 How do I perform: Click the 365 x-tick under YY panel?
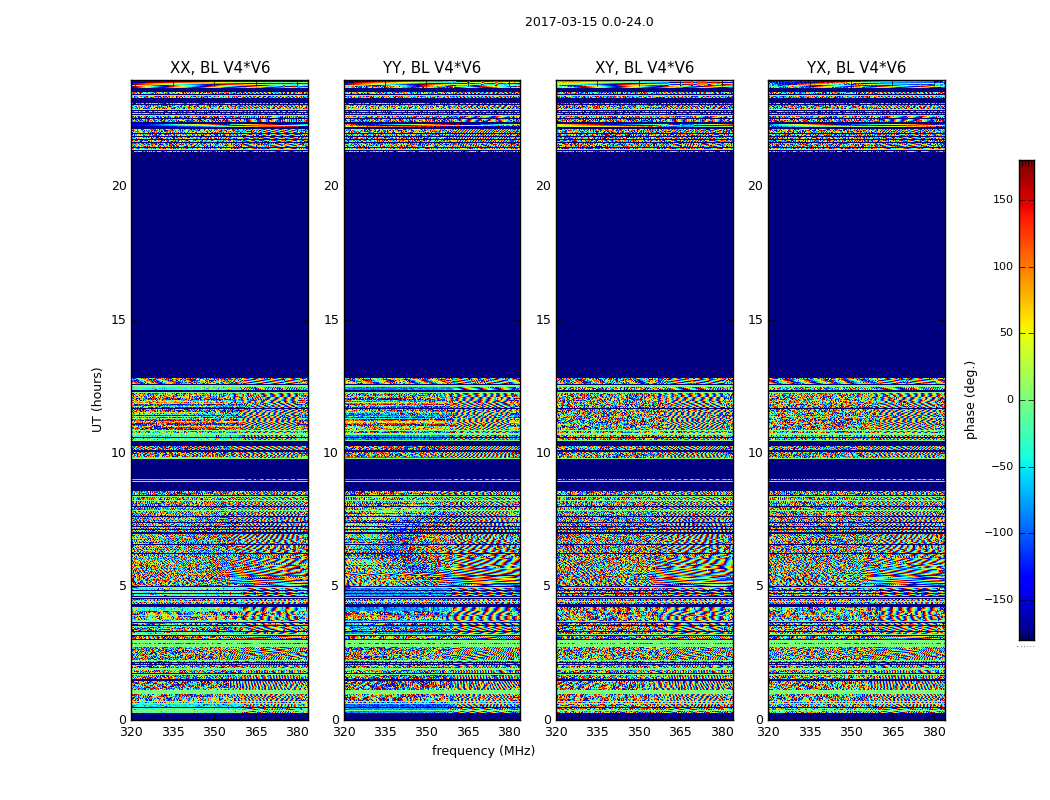pos(468,732)
